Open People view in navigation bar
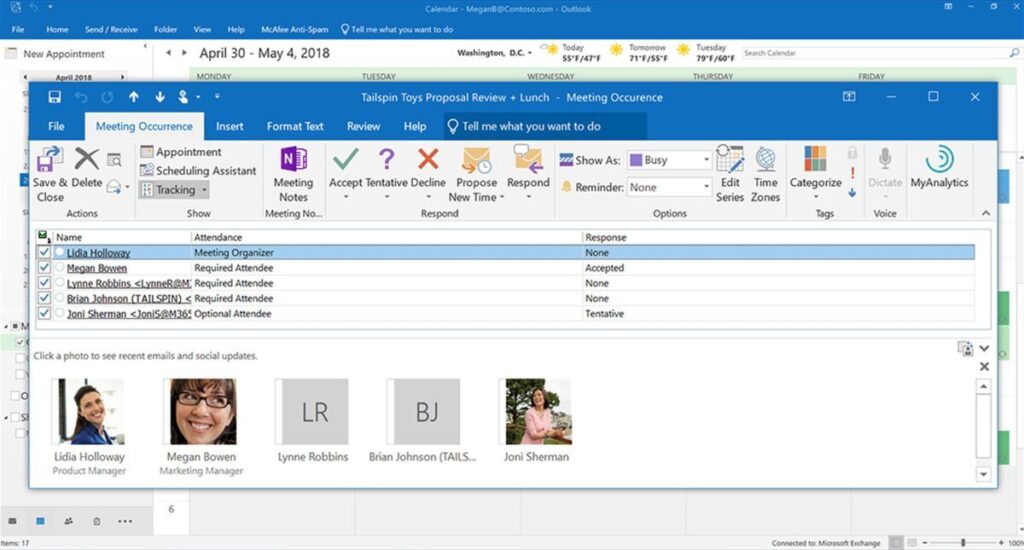The height and width of the screenshot is (550, 1024). pos(69,521)
